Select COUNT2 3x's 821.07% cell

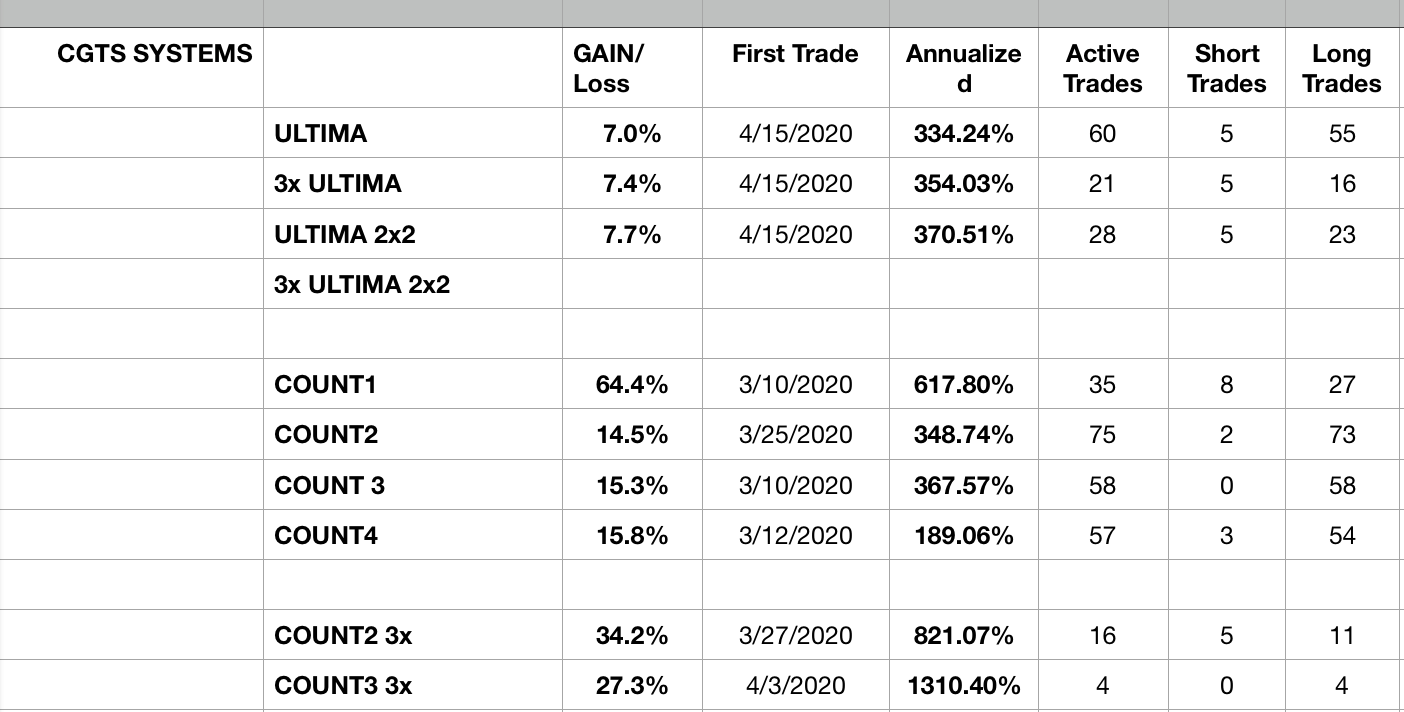point(963,636)
